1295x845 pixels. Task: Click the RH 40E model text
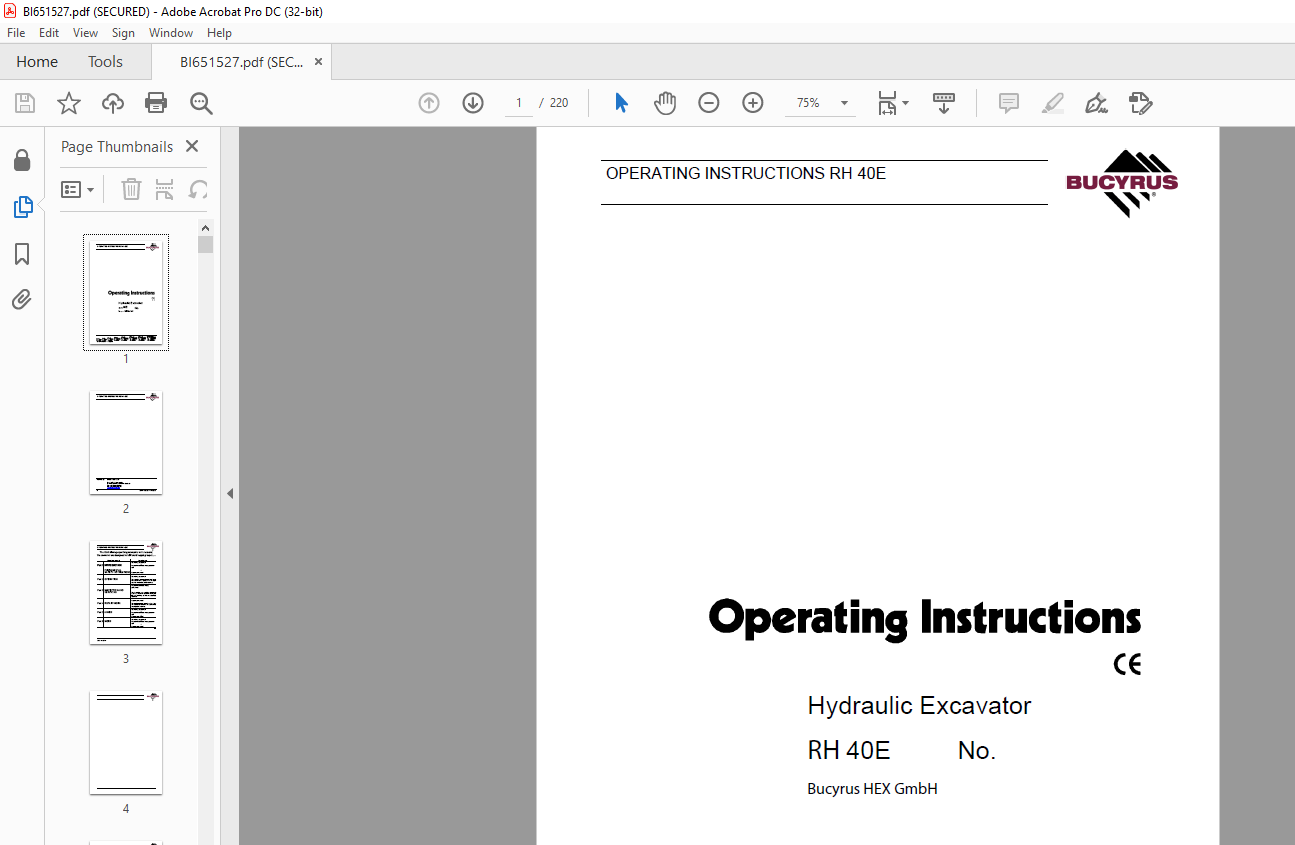849,751
